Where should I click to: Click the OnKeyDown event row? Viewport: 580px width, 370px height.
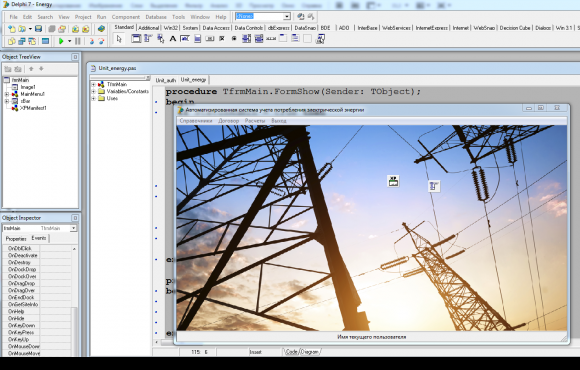click(37, 326)
